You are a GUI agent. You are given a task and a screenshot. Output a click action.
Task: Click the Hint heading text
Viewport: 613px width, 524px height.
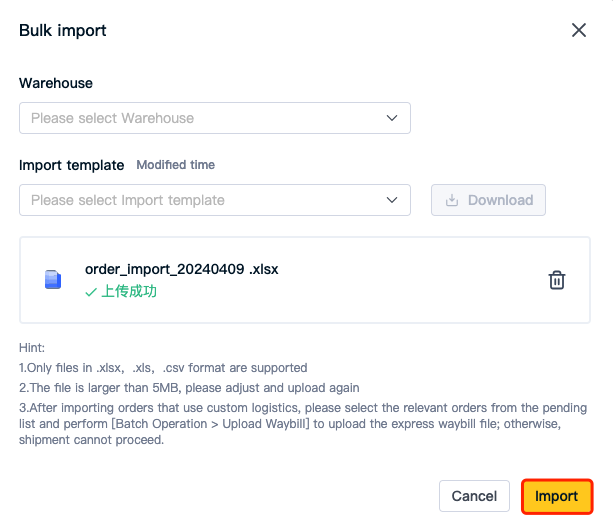(x=32, y=348)
